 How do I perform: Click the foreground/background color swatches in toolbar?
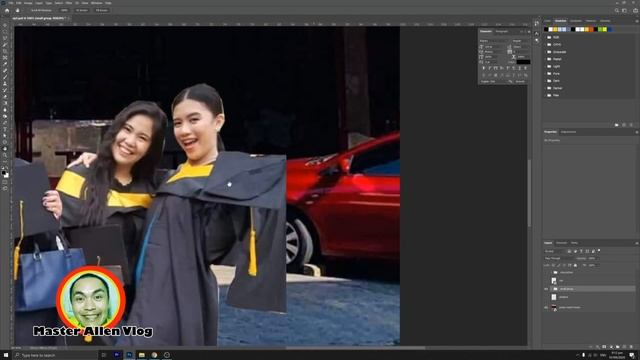point(5,174)
